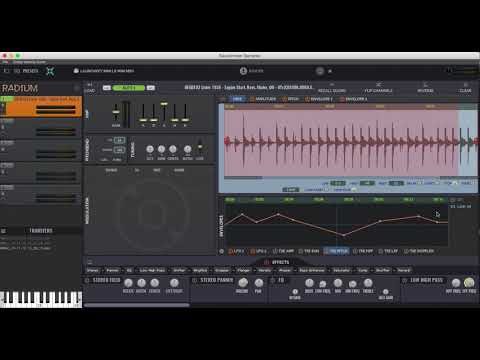Toggle the Stereo Panner effect power

point(195,280)
